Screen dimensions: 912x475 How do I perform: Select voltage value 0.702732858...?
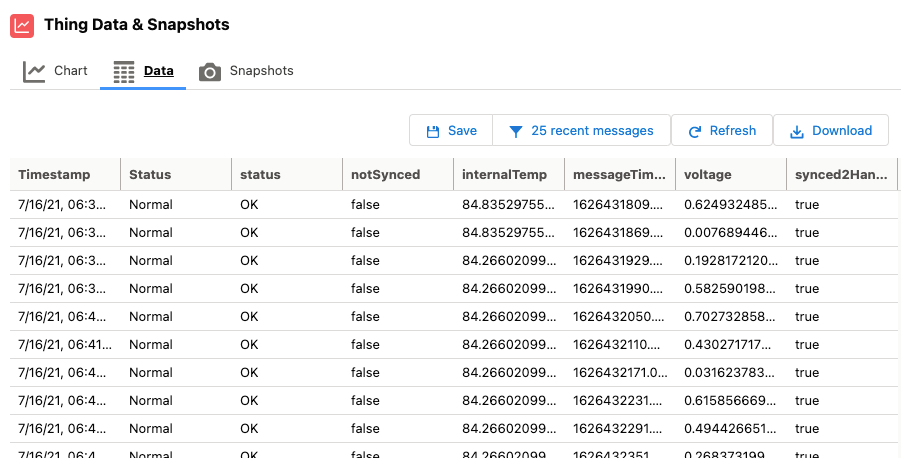[x=729, y=316]
